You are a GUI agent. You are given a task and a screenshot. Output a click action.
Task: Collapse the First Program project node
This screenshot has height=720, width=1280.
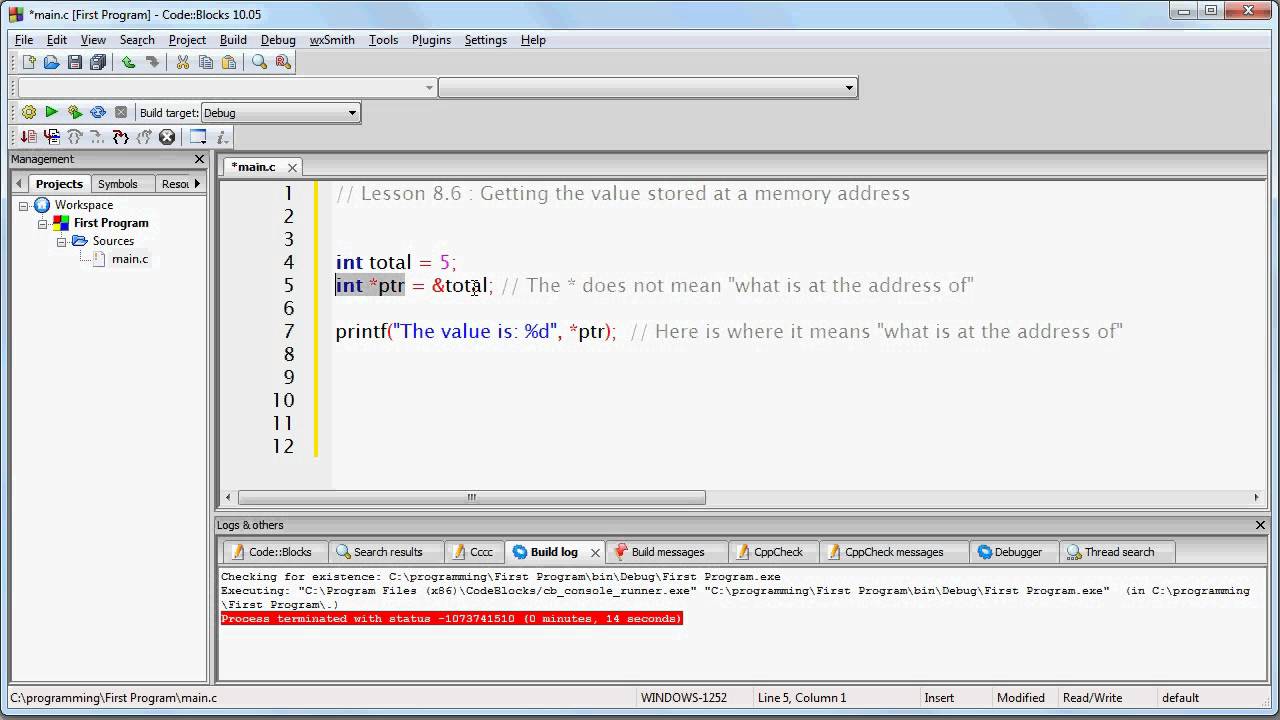[43, 223]
